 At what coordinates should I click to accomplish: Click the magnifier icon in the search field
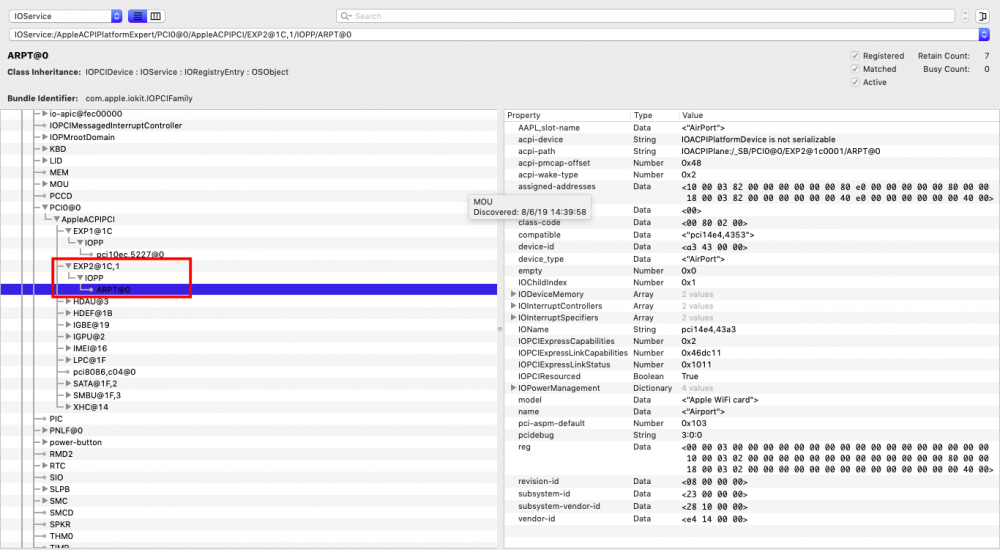point(346,16)
